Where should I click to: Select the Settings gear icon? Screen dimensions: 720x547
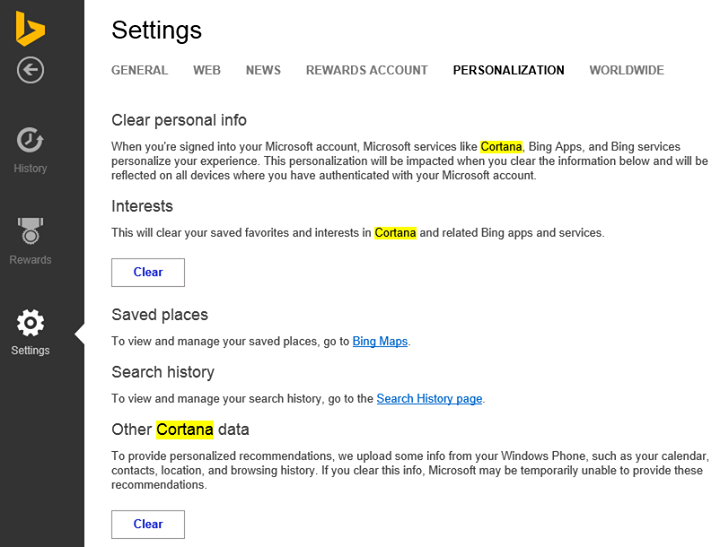[x=30, y=323]
